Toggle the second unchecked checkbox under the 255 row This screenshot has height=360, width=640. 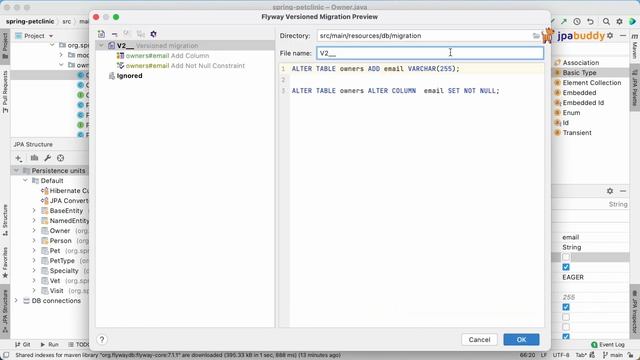click(x=566, y=327)
